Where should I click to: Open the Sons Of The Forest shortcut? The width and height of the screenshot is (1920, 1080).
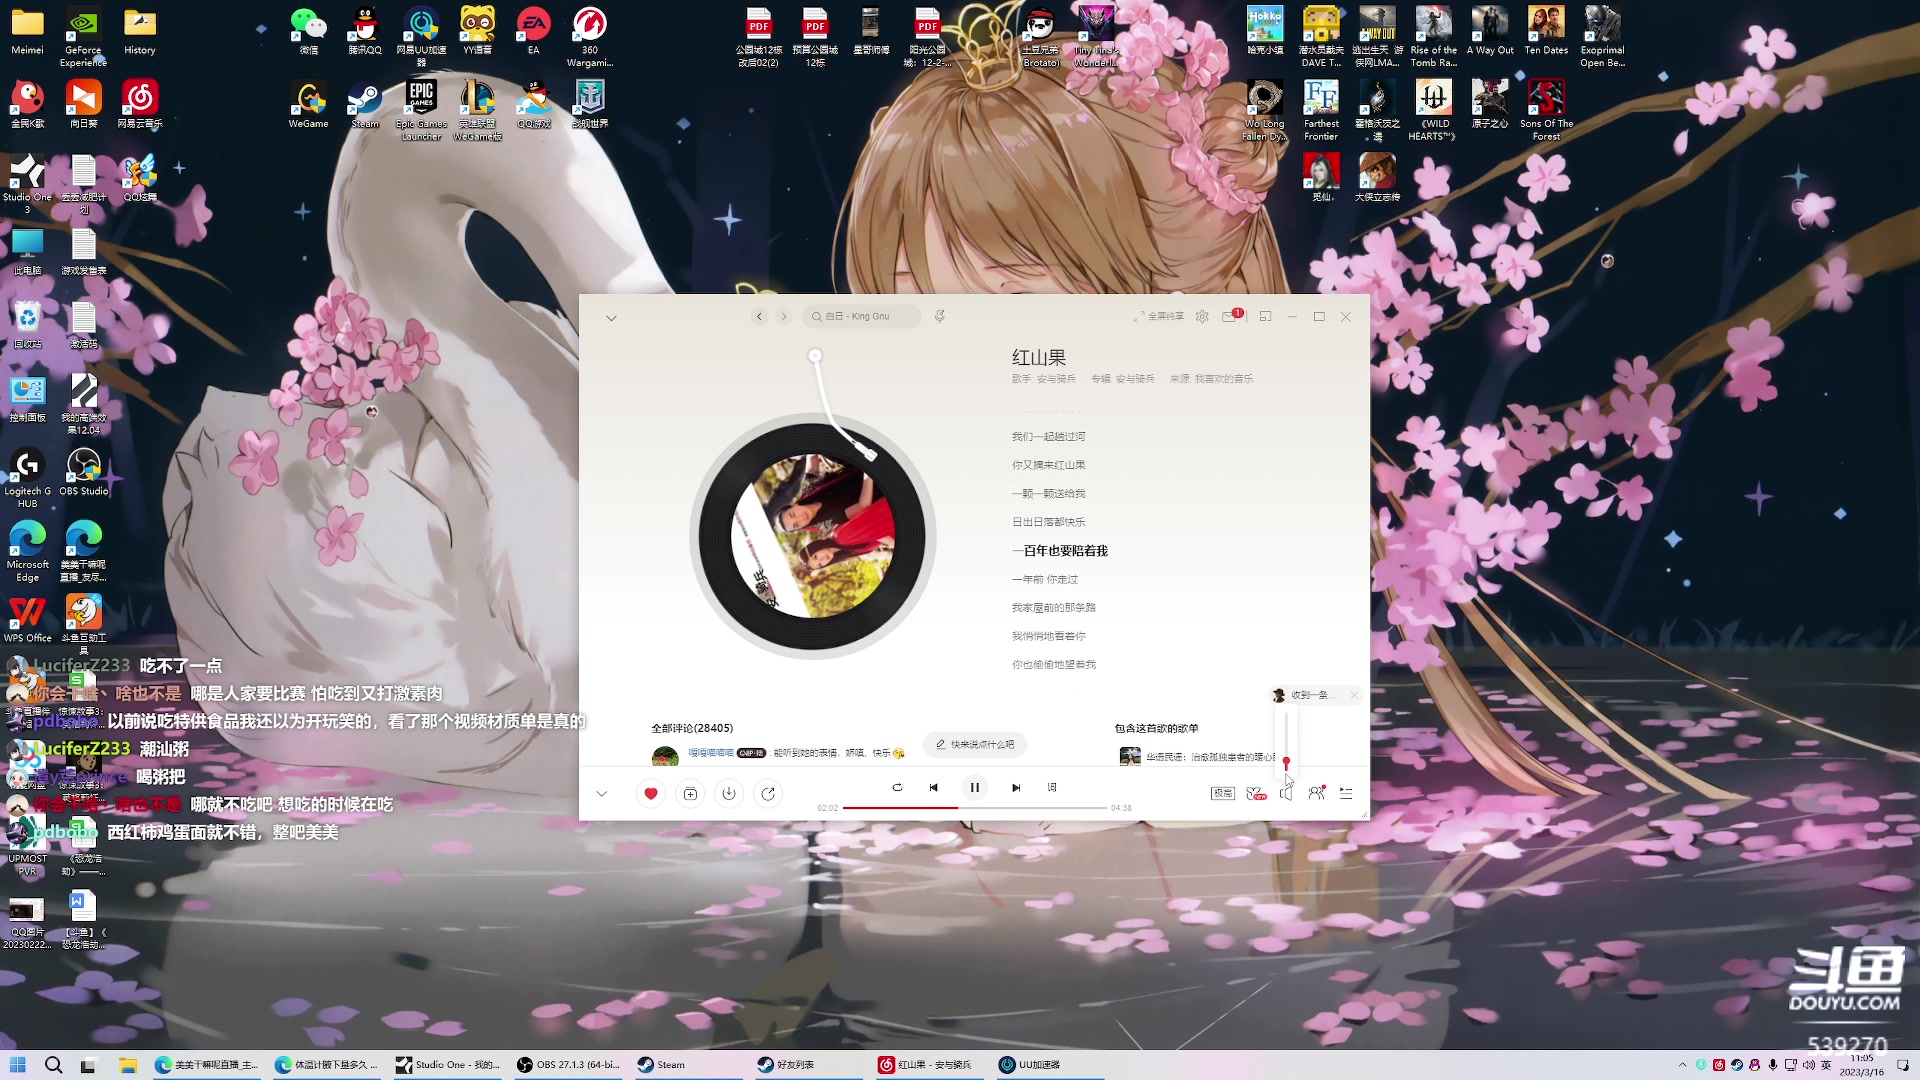click(x=1546, y=111)
